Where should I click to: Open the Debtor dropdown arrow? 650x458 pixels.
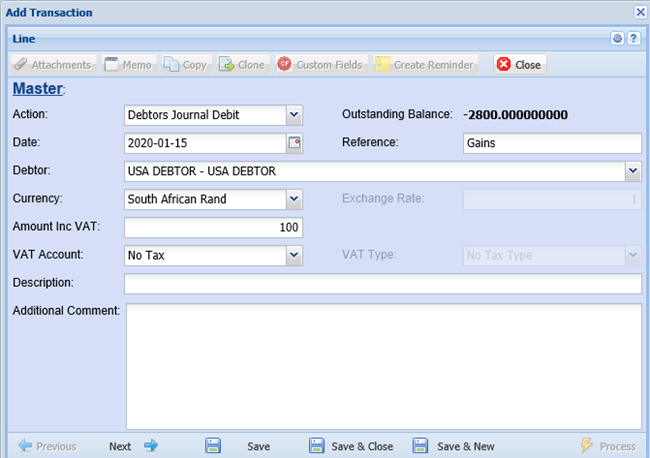[633, 171]
